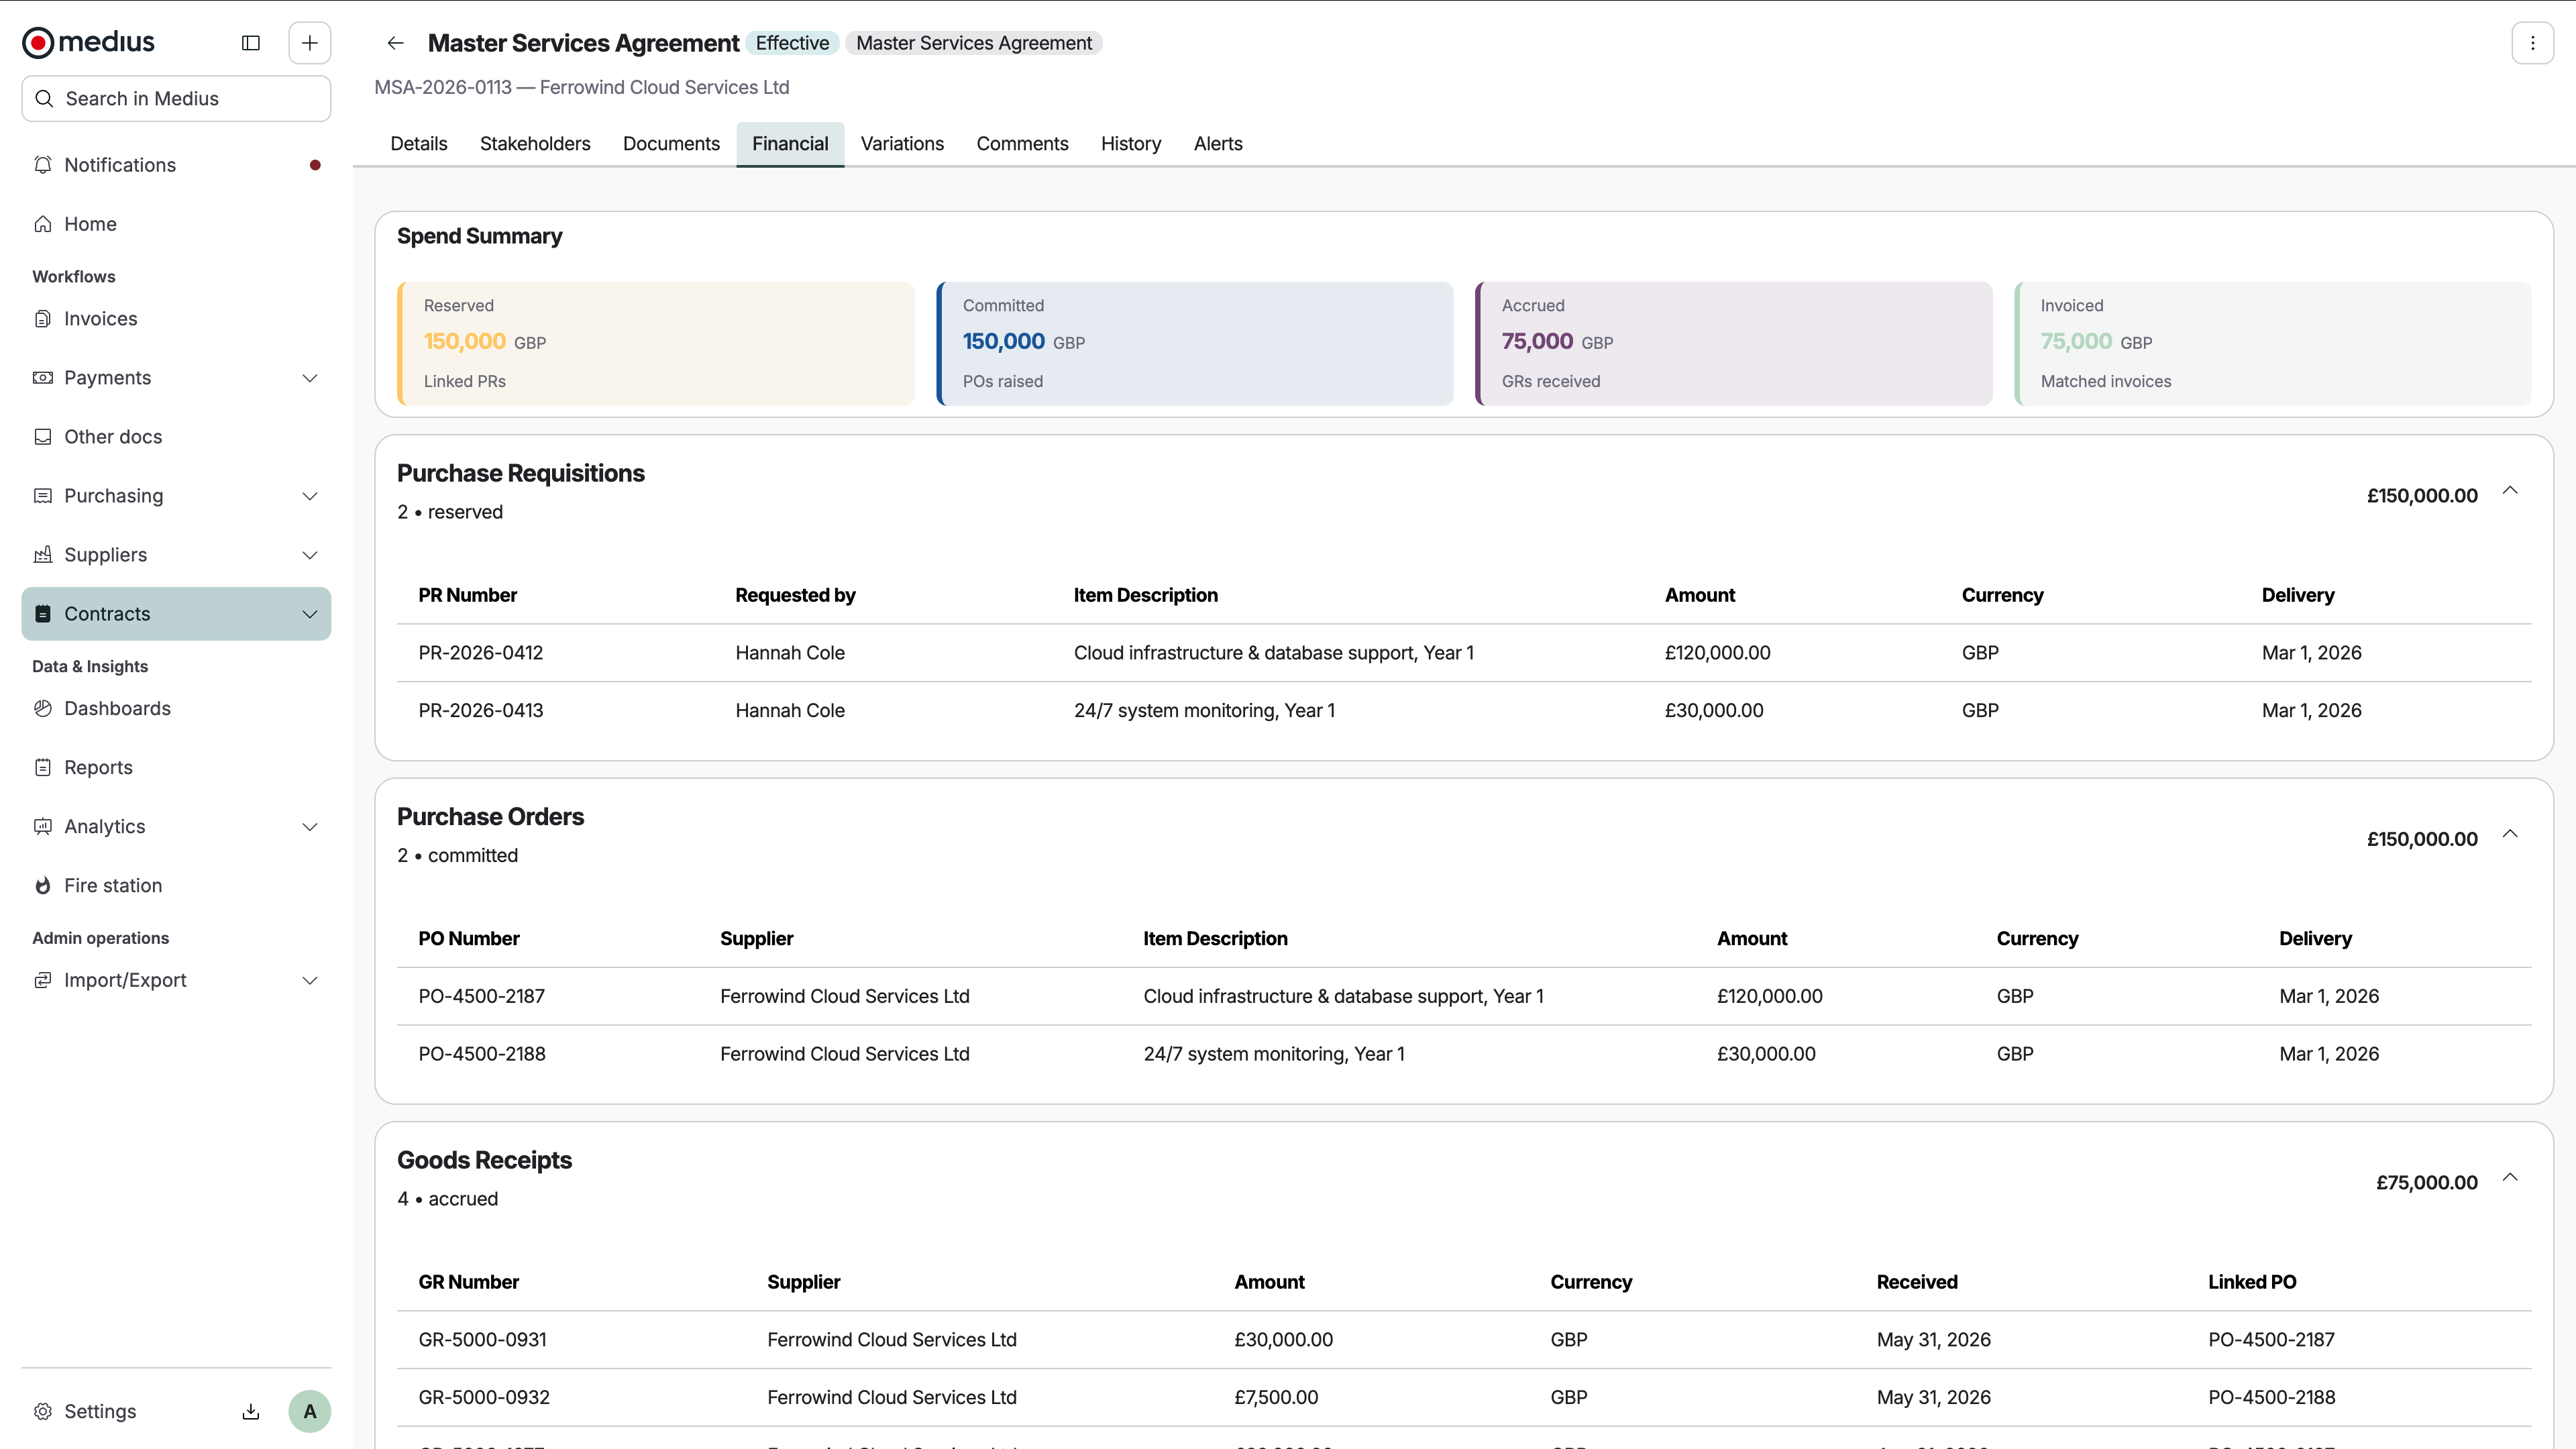
Task: Collapse the Goods Receipts section
Action: pos(2510,1177)
